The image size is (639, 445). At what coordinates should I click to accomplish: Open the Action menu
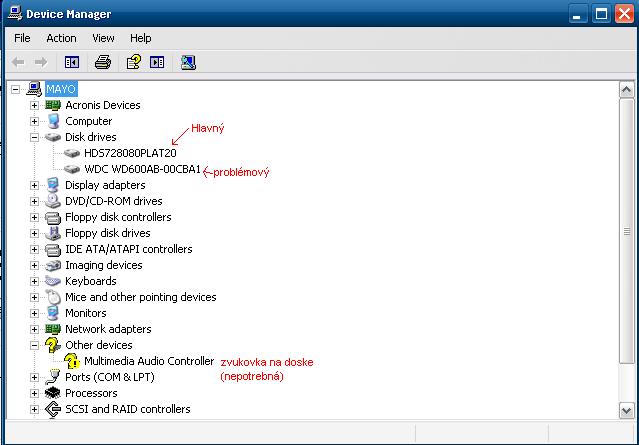point(61,38)
